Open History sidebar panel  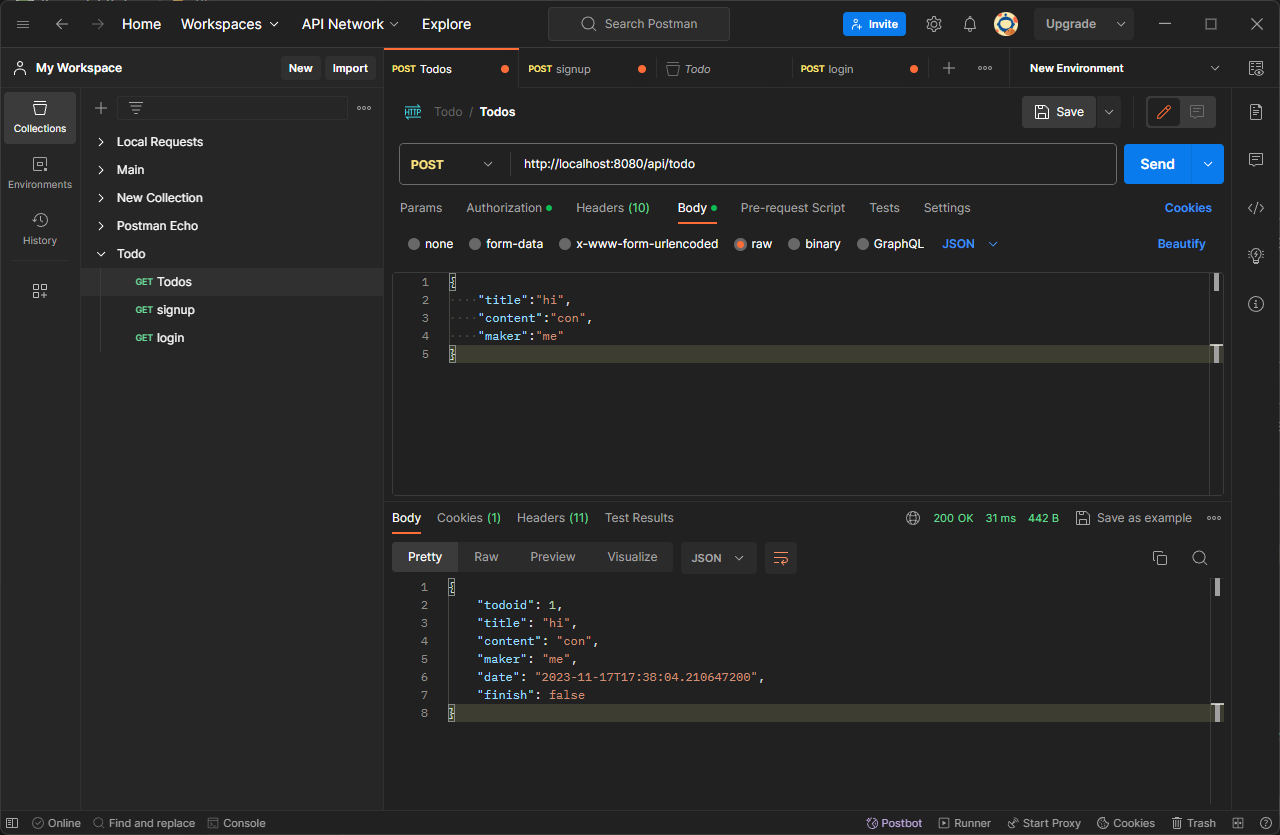click(40, 229)
